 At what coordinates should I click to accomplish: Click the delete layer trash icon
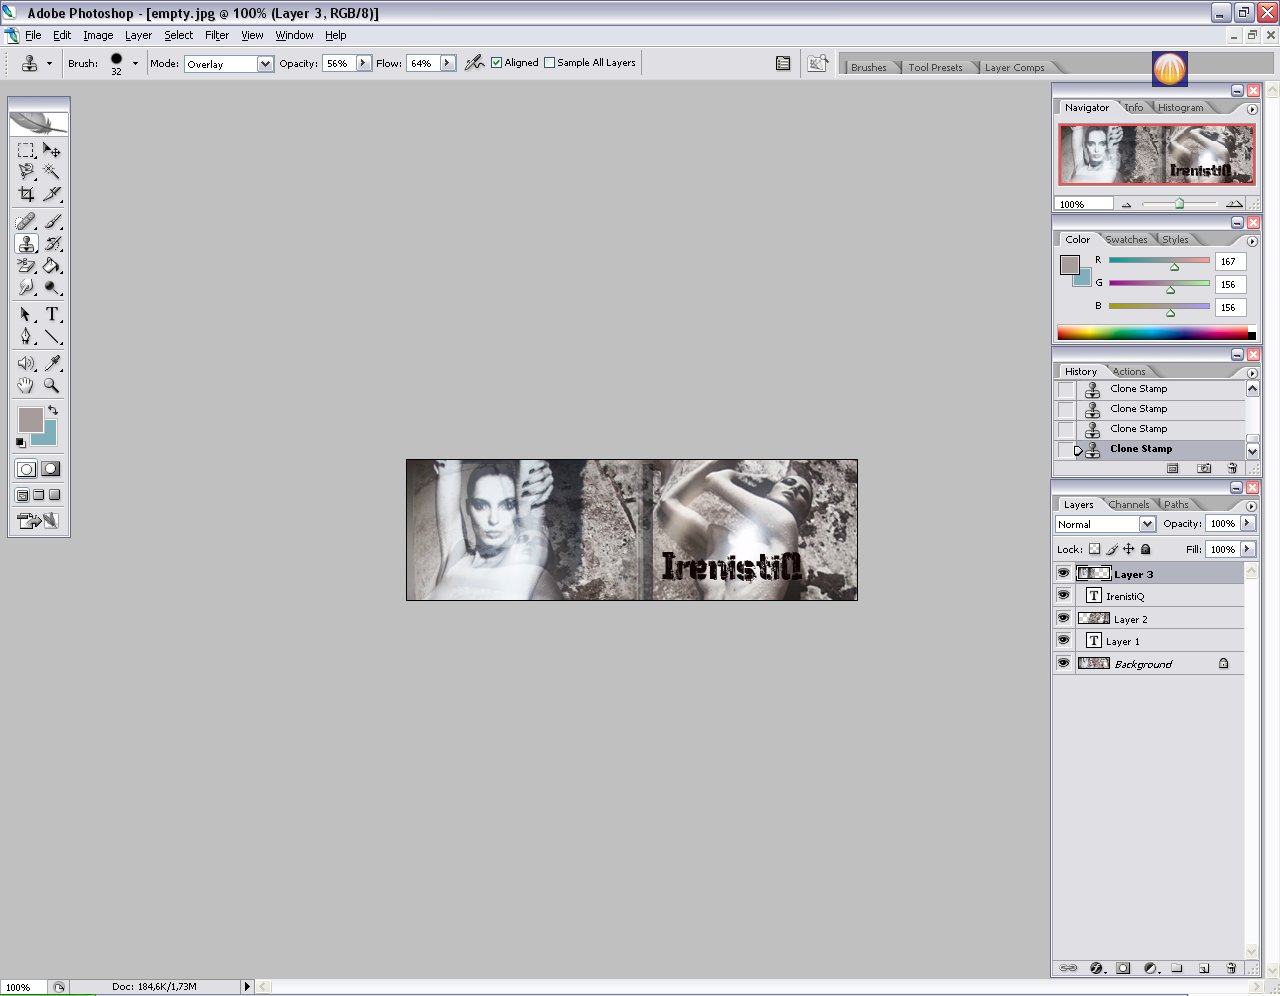click(1231, 968)
